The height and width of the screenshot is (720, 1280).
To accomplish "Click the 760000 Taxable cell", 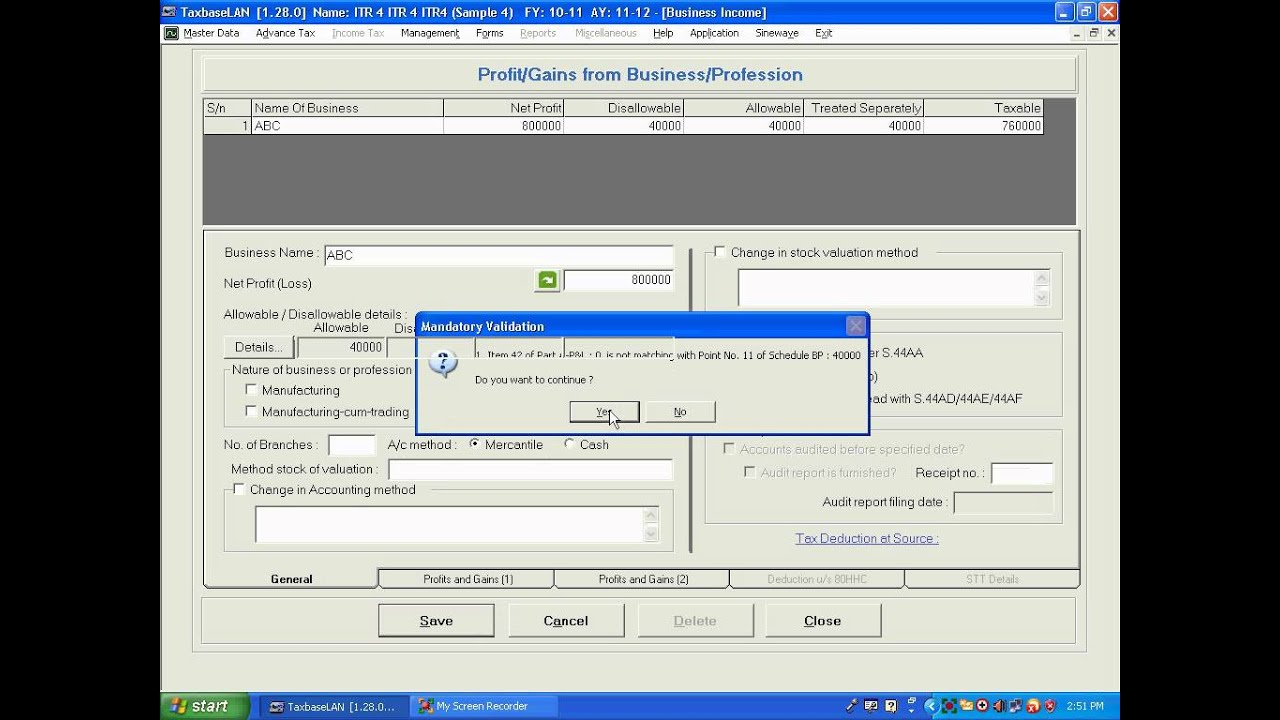I will click(983, 126).
